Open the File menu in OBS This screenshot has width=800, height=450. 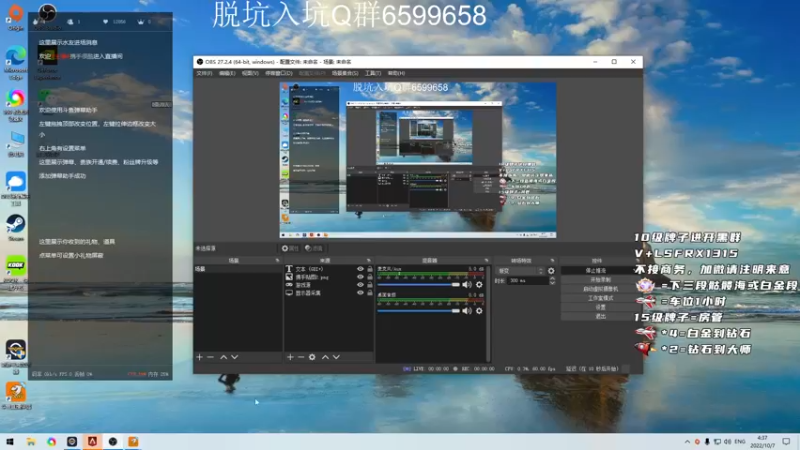coord(204,73)
